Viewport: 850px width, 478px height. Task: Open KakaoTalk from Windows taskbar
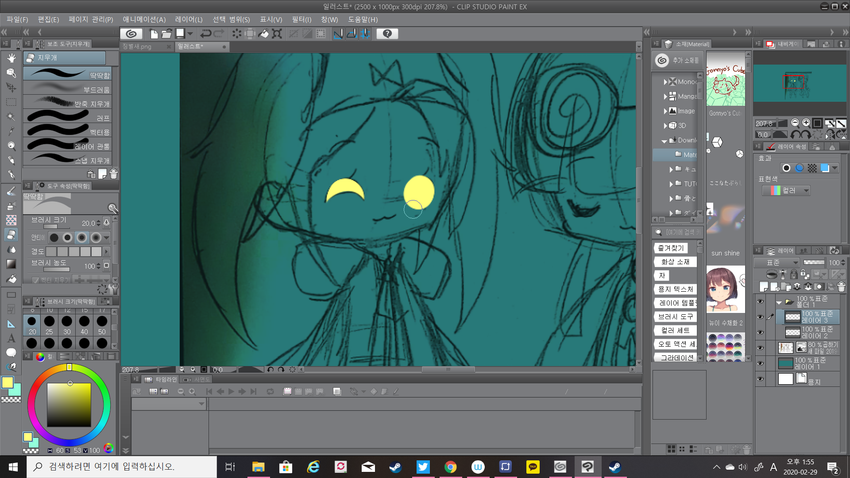pos(533,467)
